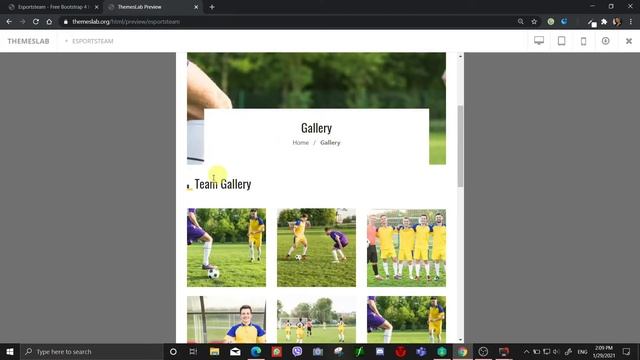Launch Microsoft Edge from taskbar

[x=256, y=351]
